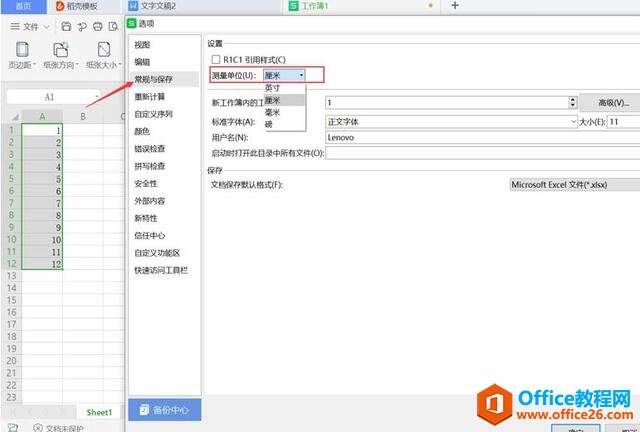Choose 英寸 from the unit list

point(284,88)
